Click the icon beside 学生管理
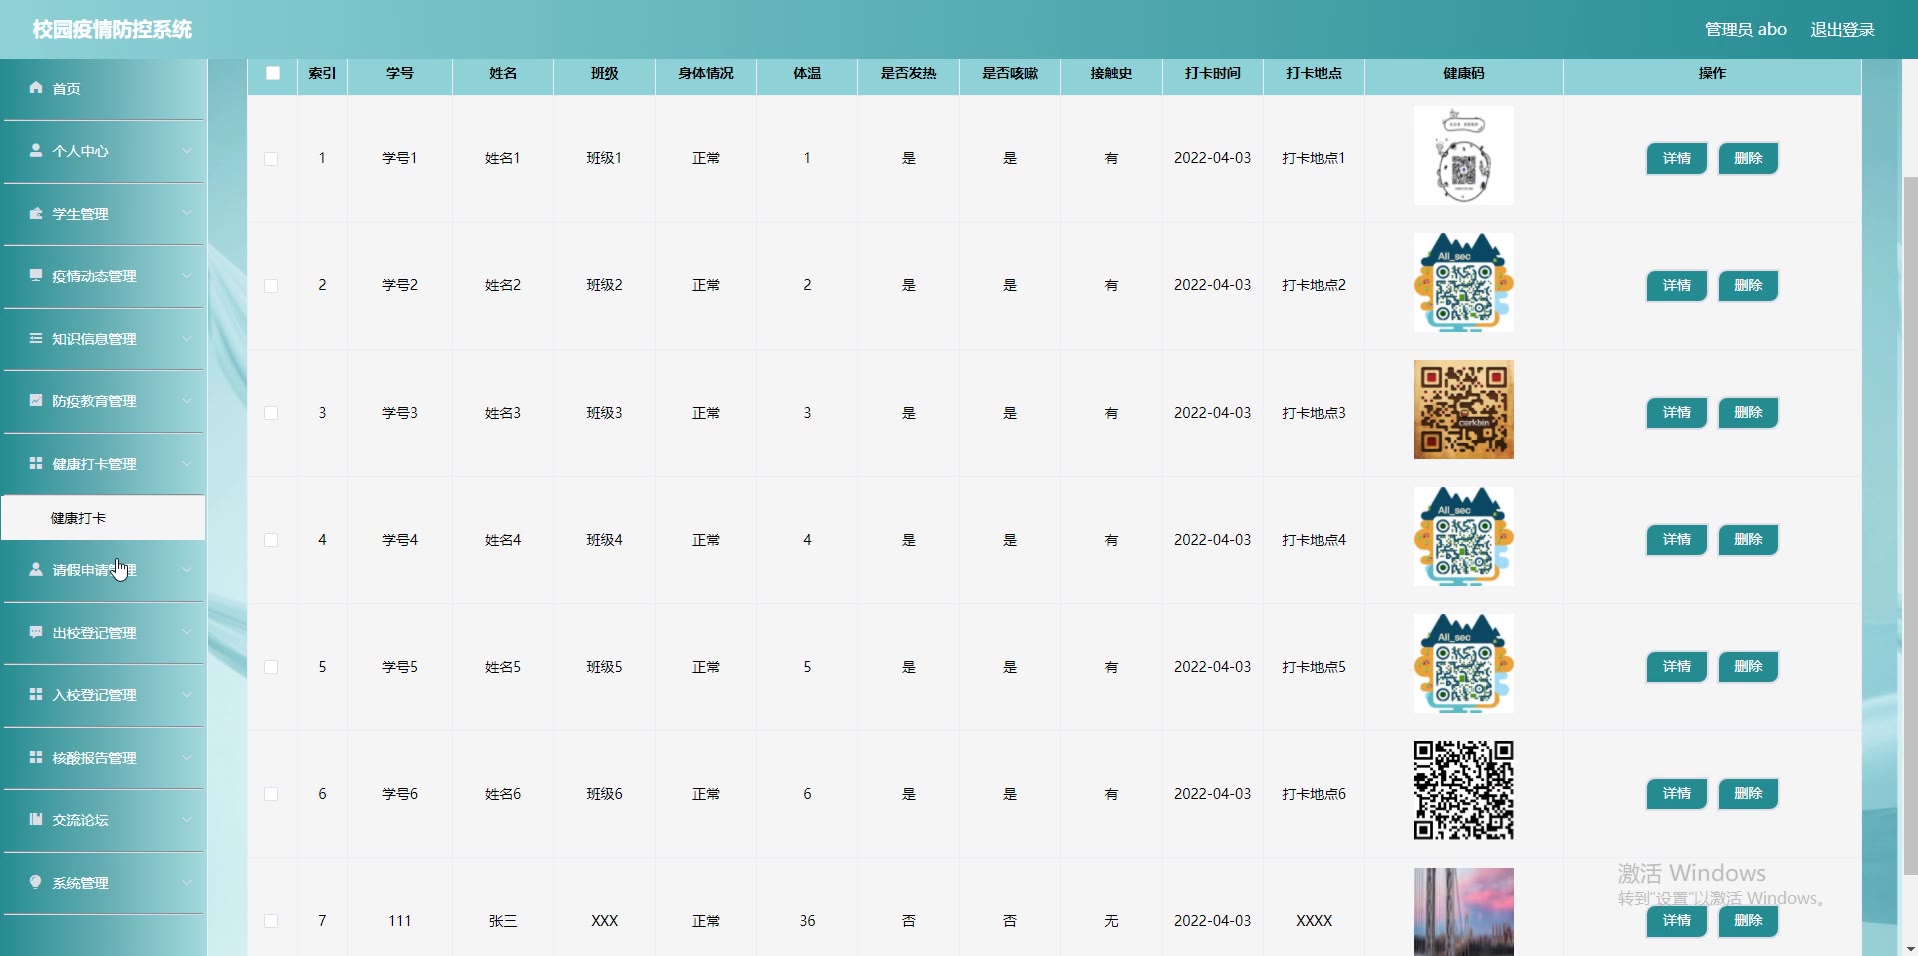 point(36,213)
